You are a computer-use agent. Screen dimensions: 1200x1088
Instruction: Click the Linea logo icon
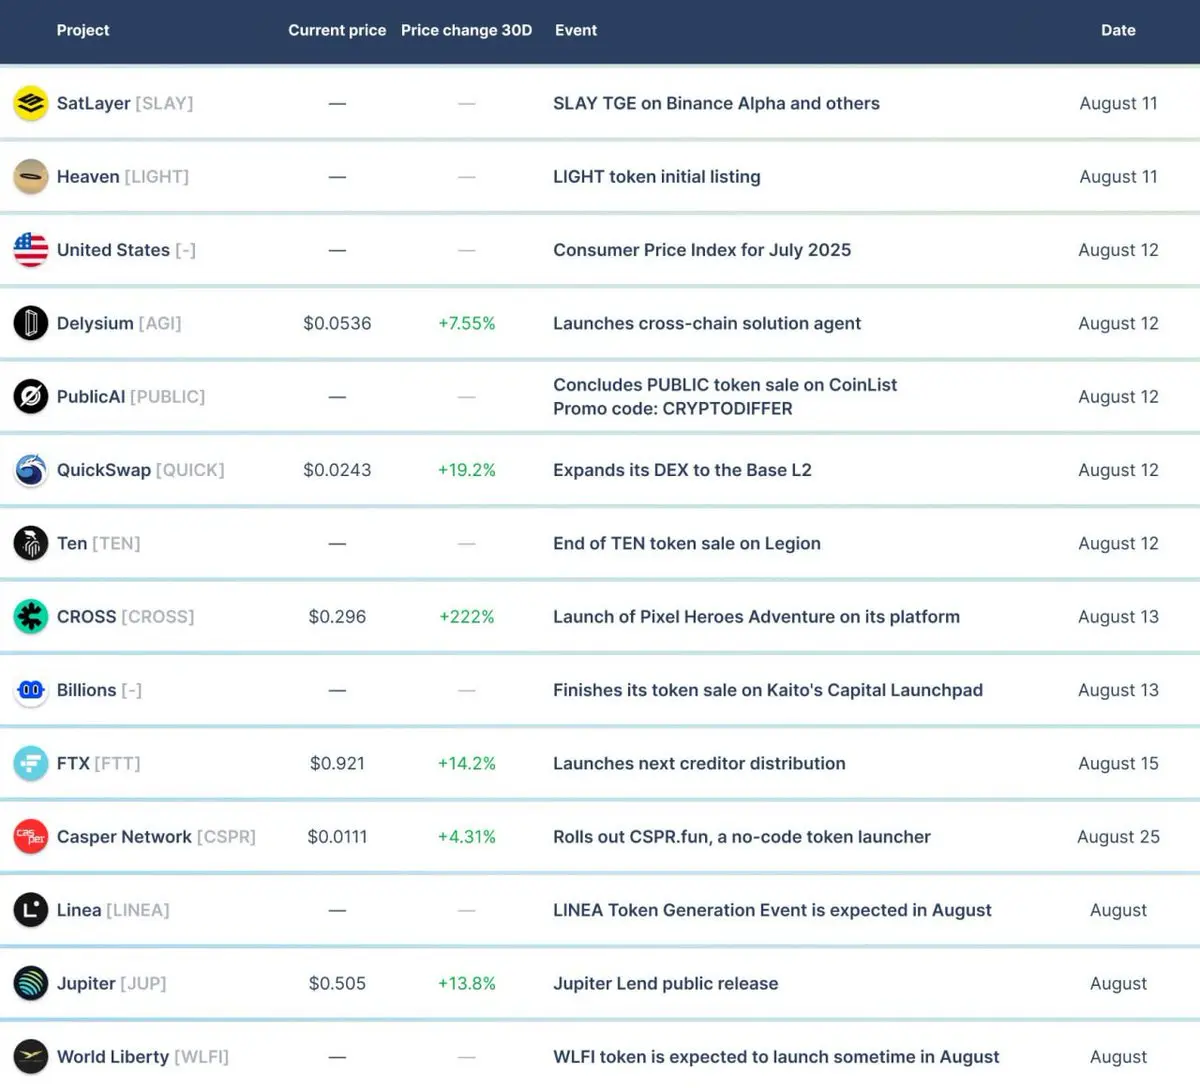point(31,910)
